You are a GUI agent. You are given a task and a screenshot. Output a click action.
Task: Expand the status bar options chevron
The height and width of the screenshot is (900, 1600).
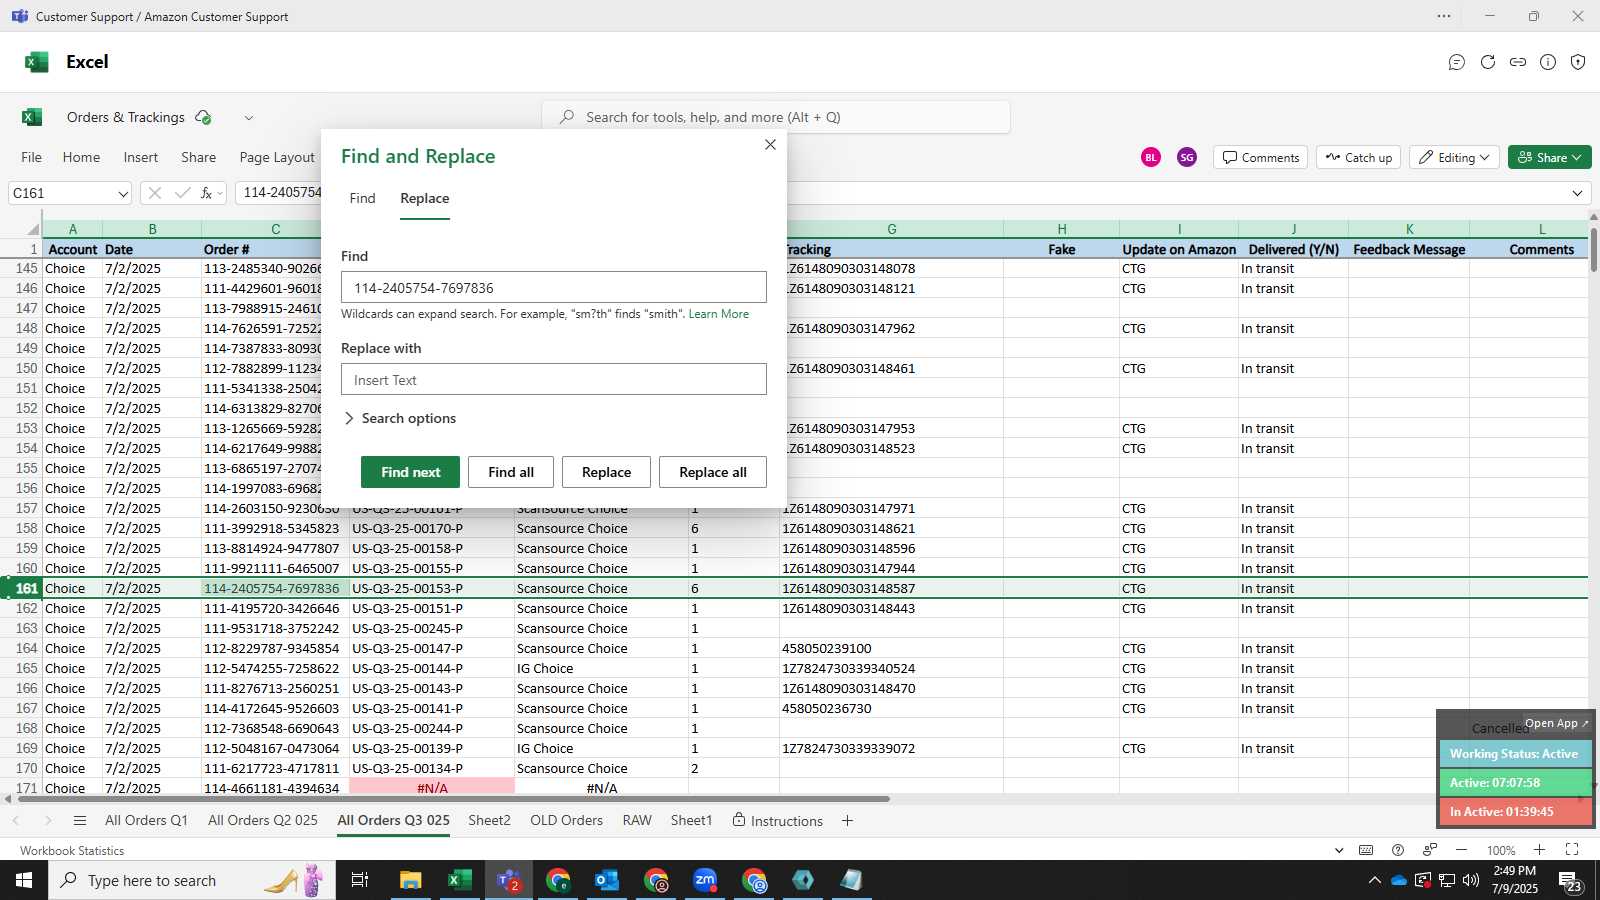tap(1339, 850)
